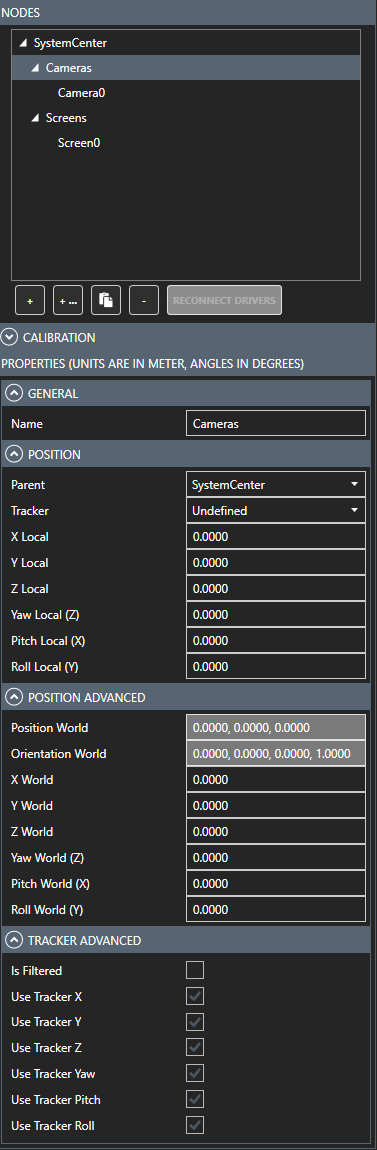Collapse the Position Advanced section
Screen dimensions: 377x1150
(x=13, y=697)
